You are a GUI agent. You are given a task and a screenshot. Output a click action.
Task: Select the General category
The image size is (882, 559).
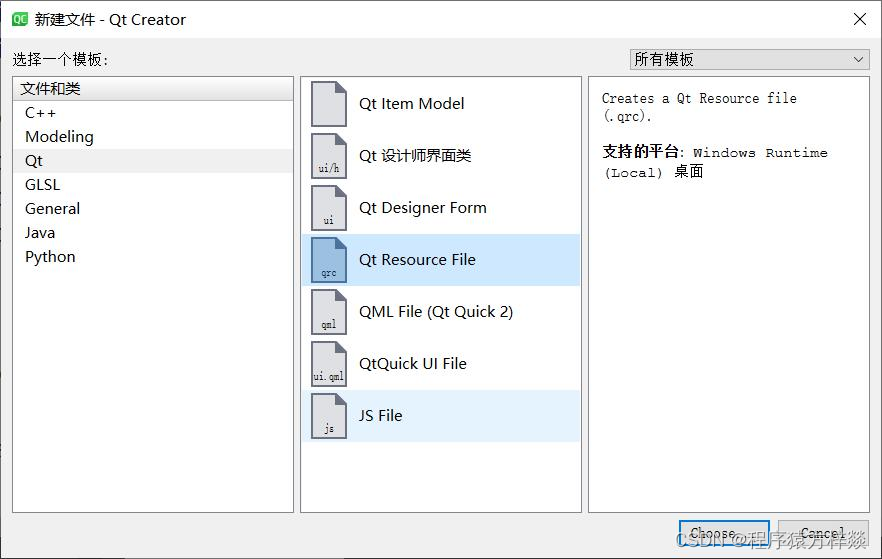[x=153, y=209]
